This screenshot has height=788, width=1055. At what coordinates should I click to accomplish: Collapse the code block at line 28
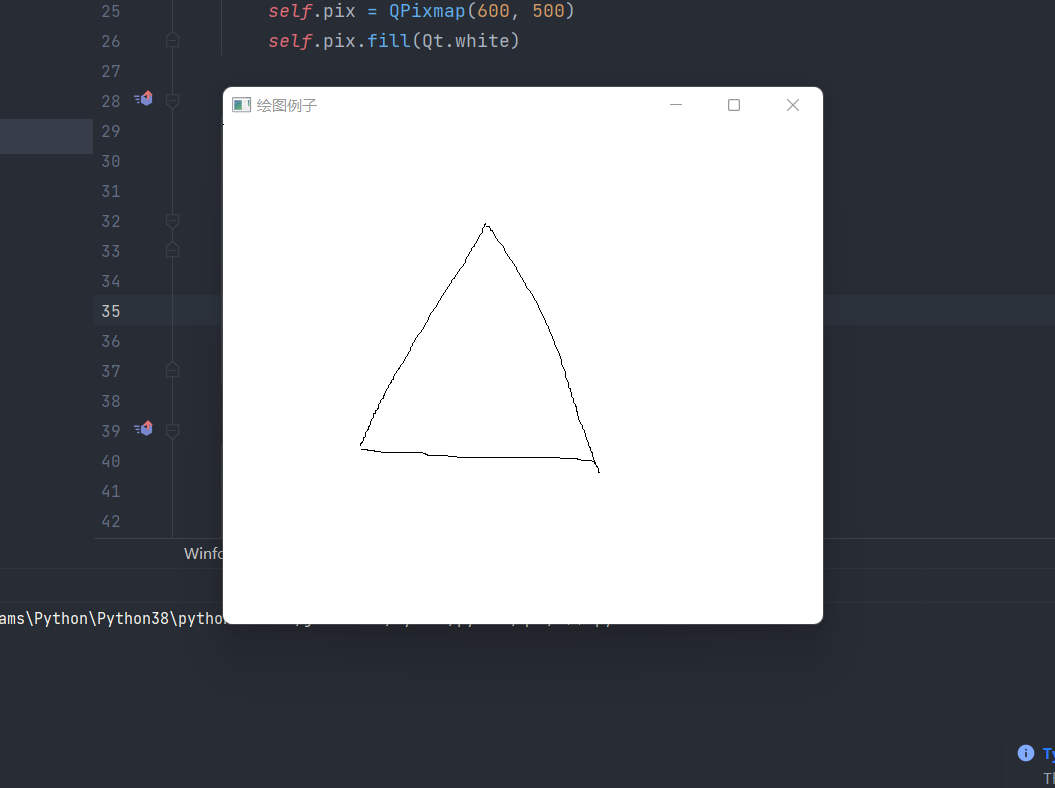(x=172, y=101)
